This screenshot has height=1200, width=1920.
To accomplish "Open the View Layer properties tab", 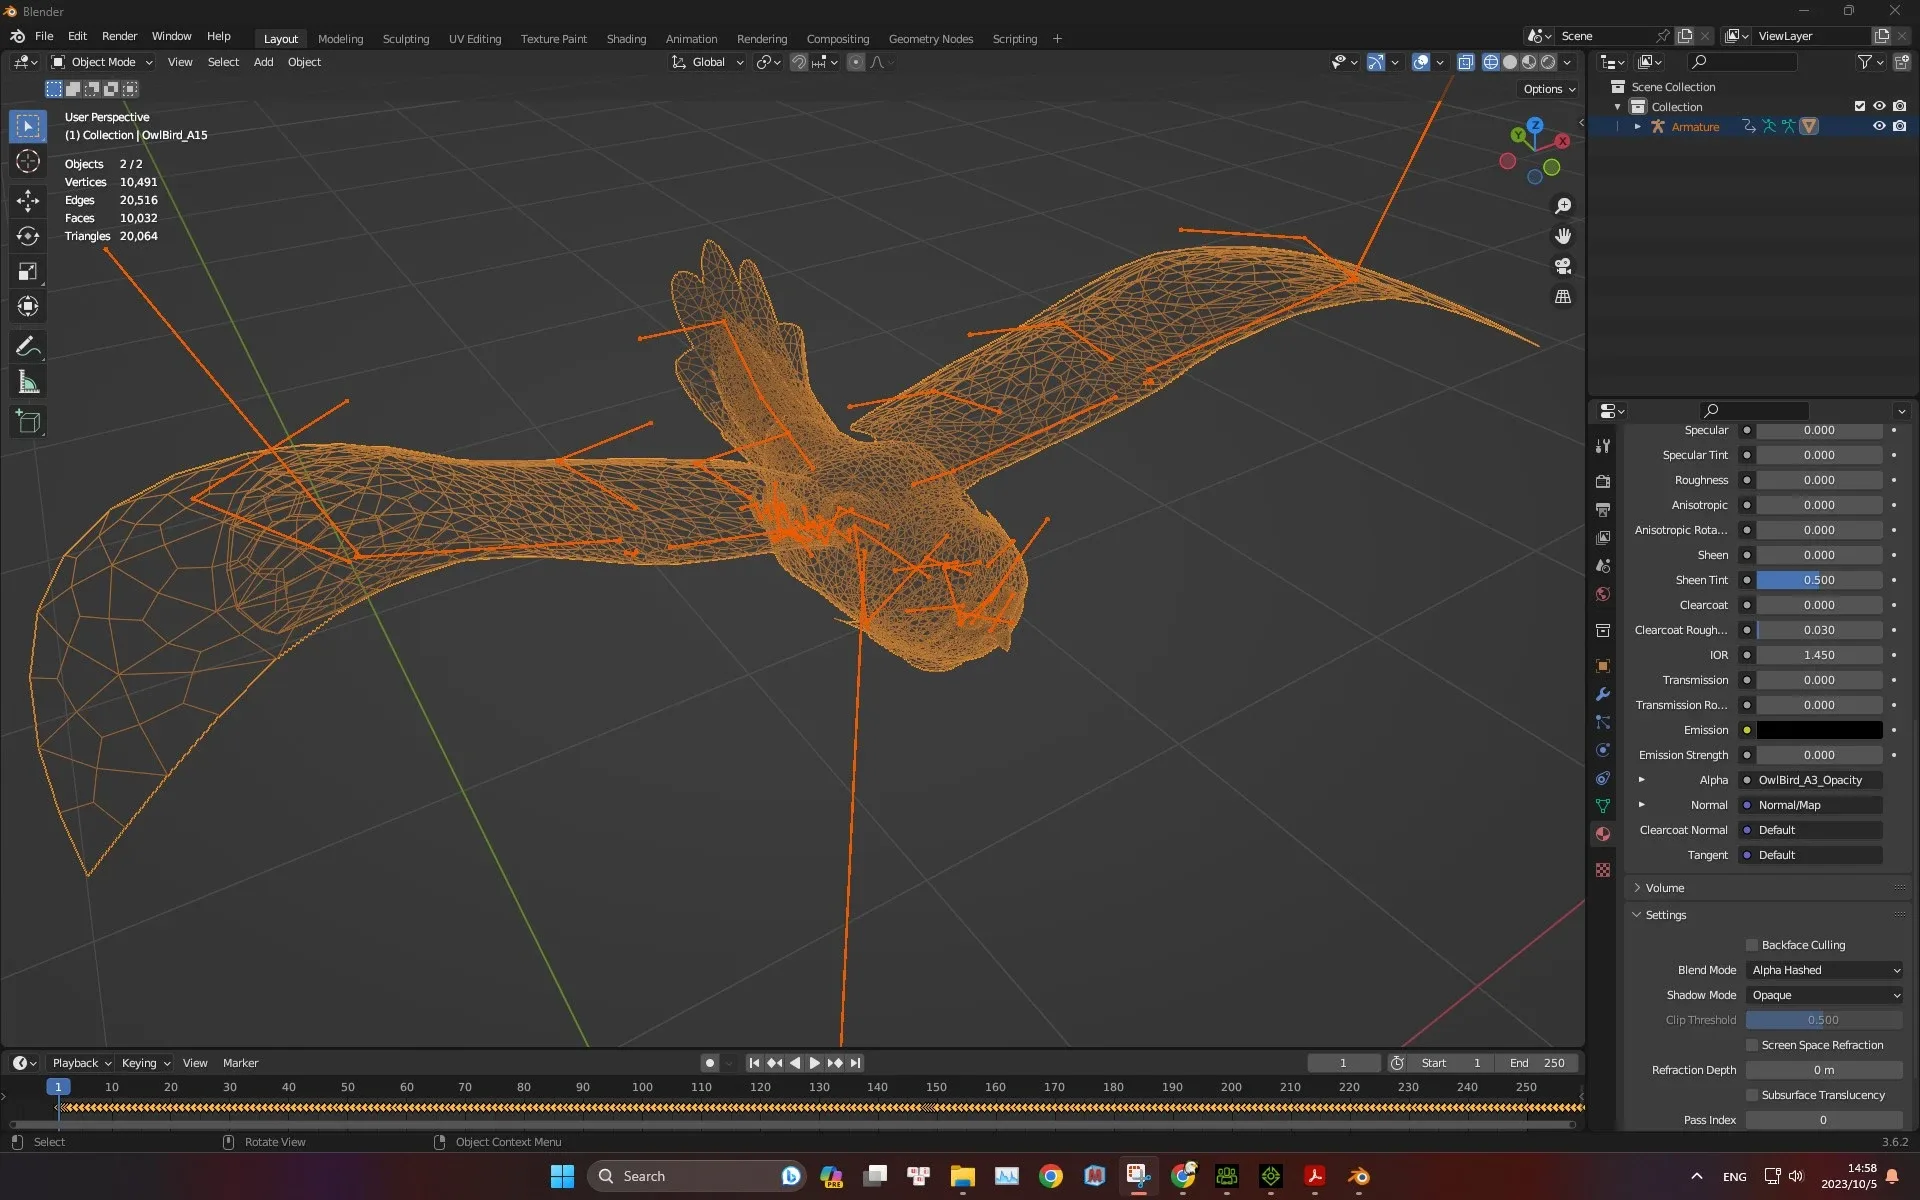I will [x=1603, y=537].
